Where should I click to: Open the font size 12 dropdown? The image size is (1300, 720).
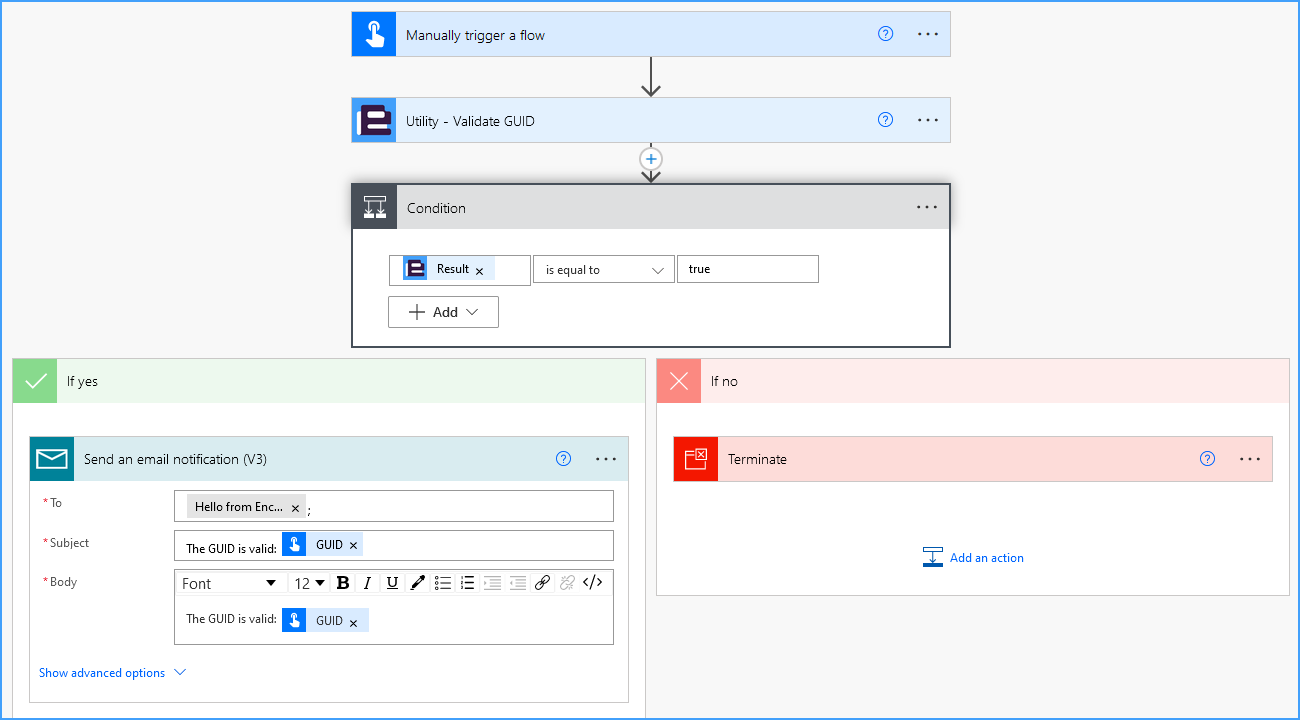coord(309,583)
